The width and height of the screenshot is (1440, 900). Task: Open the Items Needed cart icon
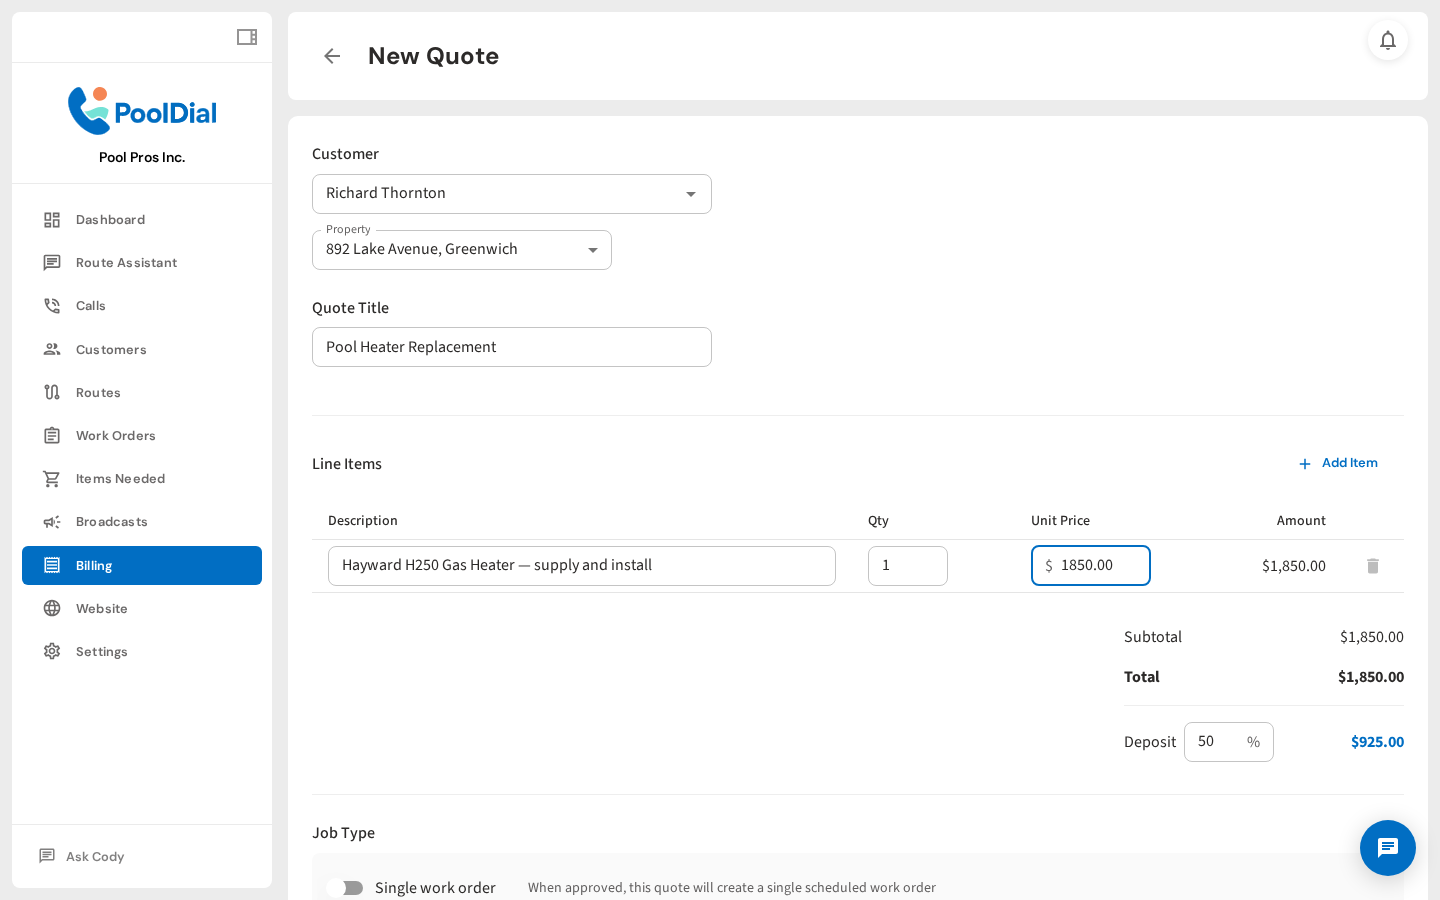point(51,478)
